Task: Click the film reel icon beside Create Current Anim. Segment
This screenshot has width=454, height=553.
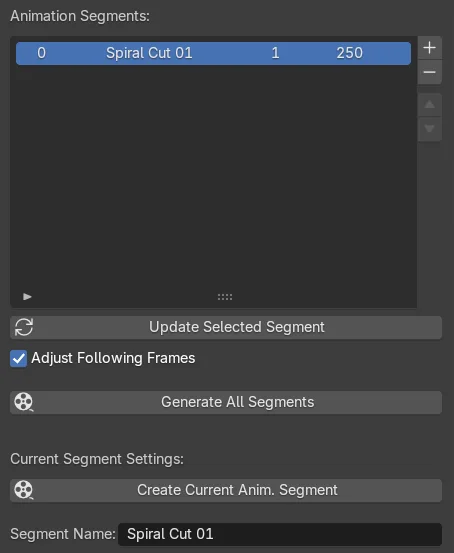Action: tap(24, 490)
